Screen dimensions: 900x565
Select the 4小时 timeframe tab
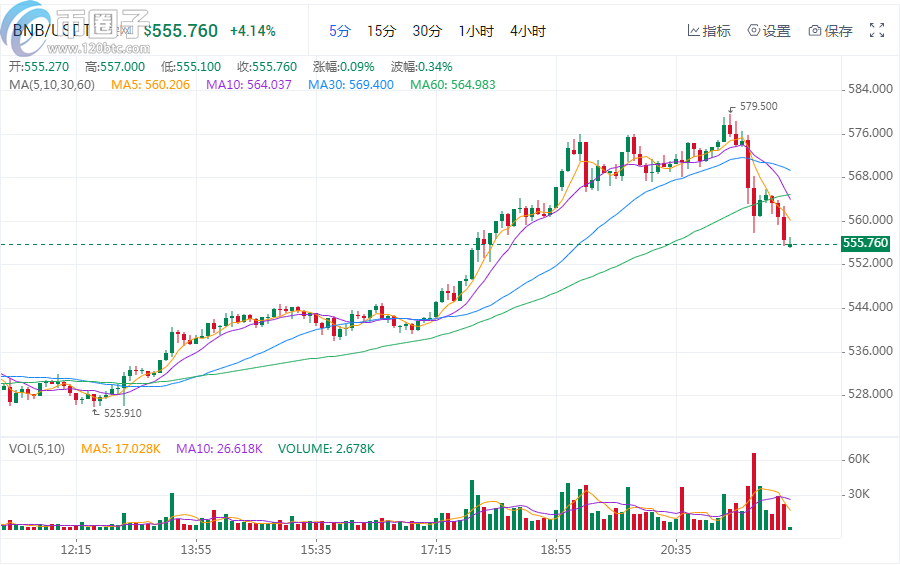[x=527, y=31]
